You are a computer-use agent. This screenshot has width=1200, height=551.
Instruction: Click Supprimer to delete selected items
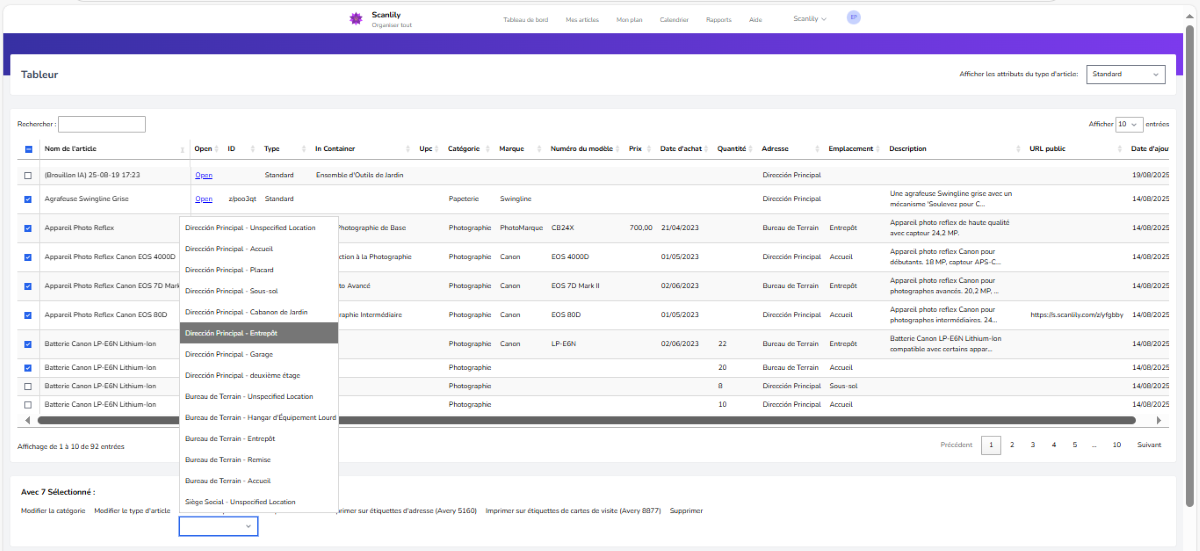686,511
